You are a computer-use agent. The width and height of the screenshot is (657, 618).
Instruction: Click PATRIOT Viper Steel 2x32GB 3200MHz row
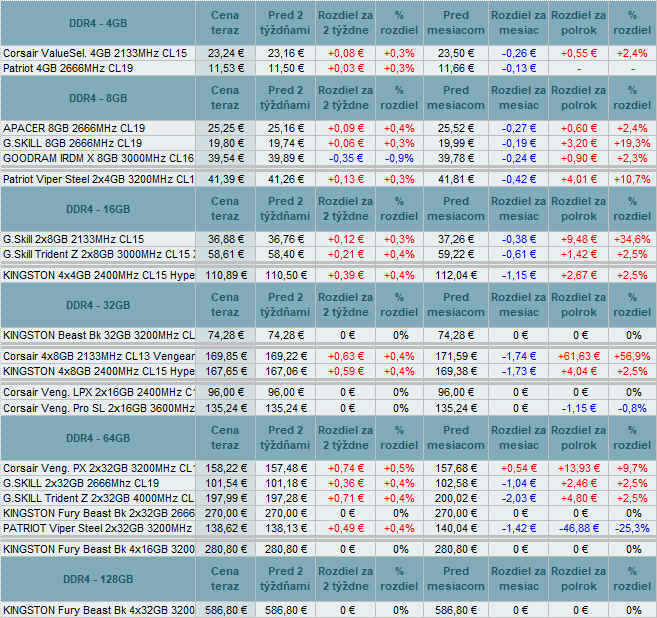(x=328, y=528)
